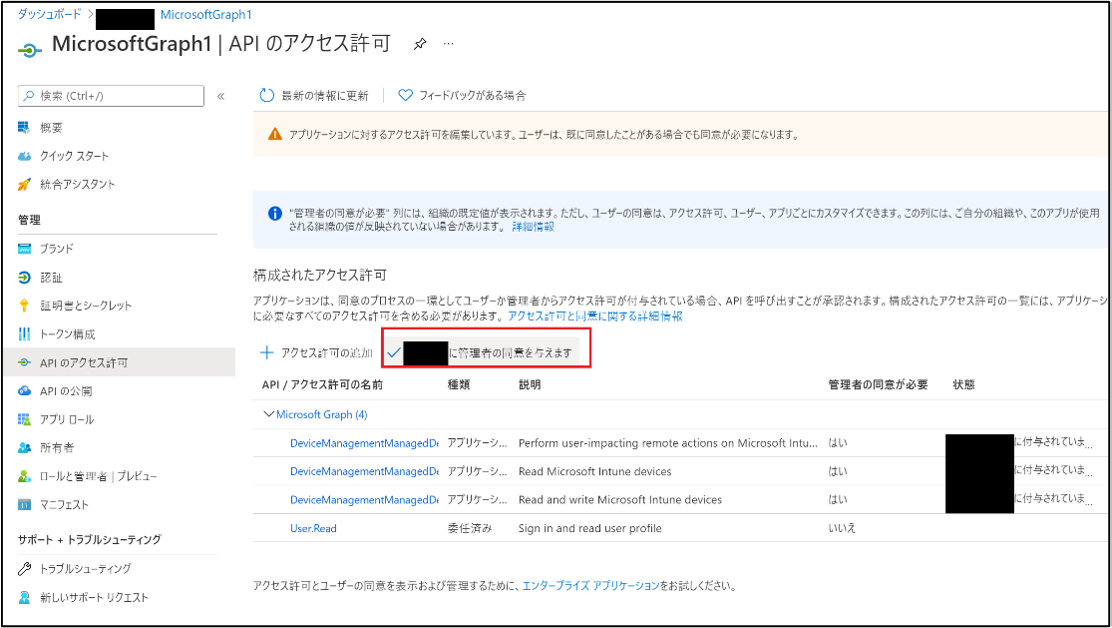Click the トークン構成 bars icon
1112x628 pixels.
point(25,334)
